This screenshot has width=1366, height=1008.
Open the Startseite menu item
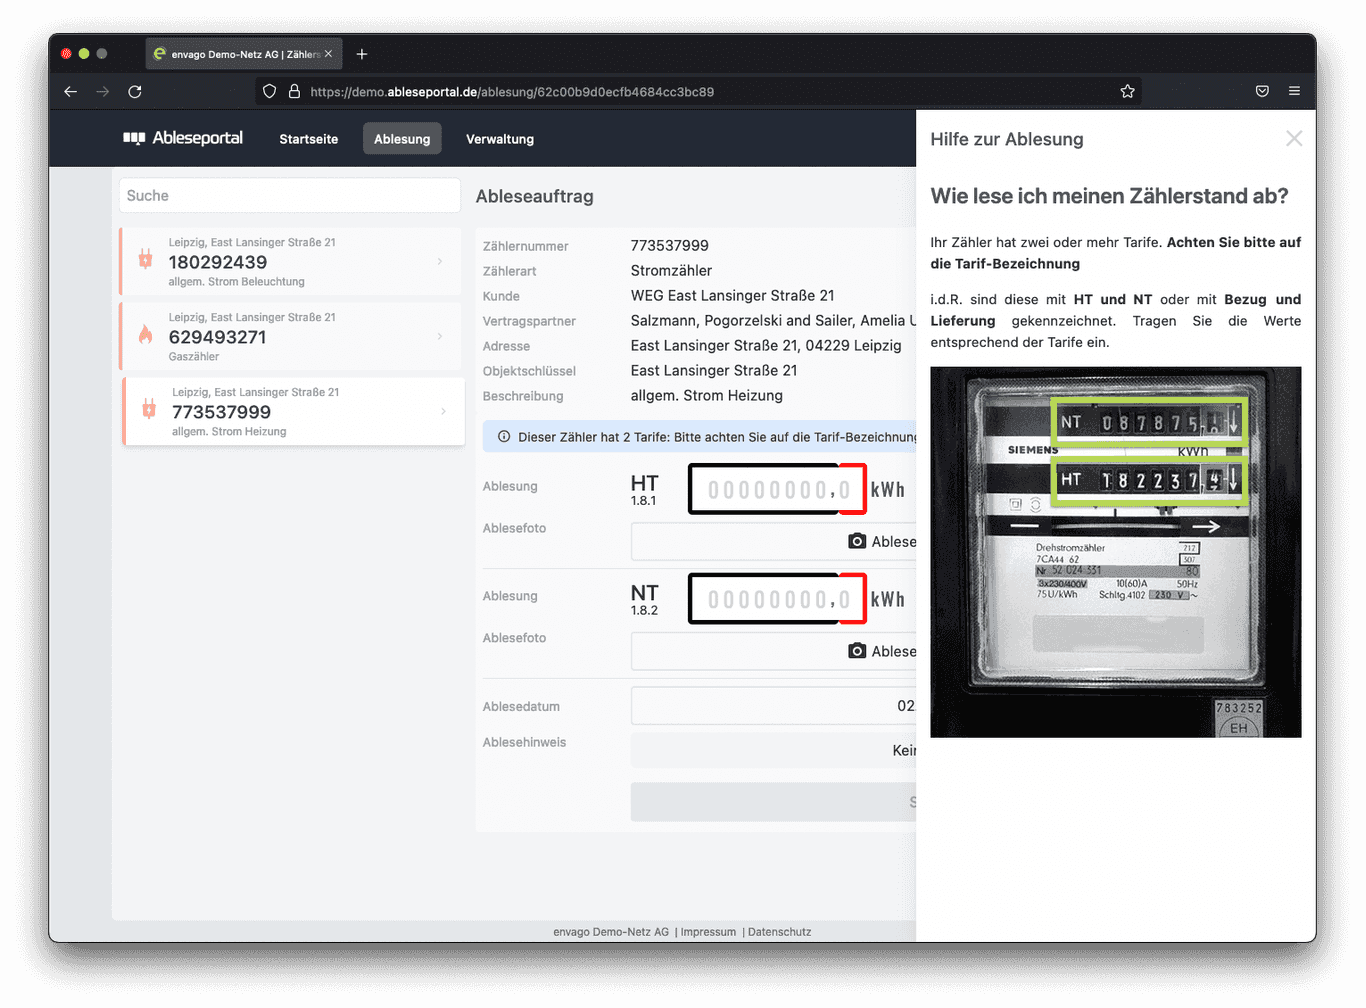308,139
